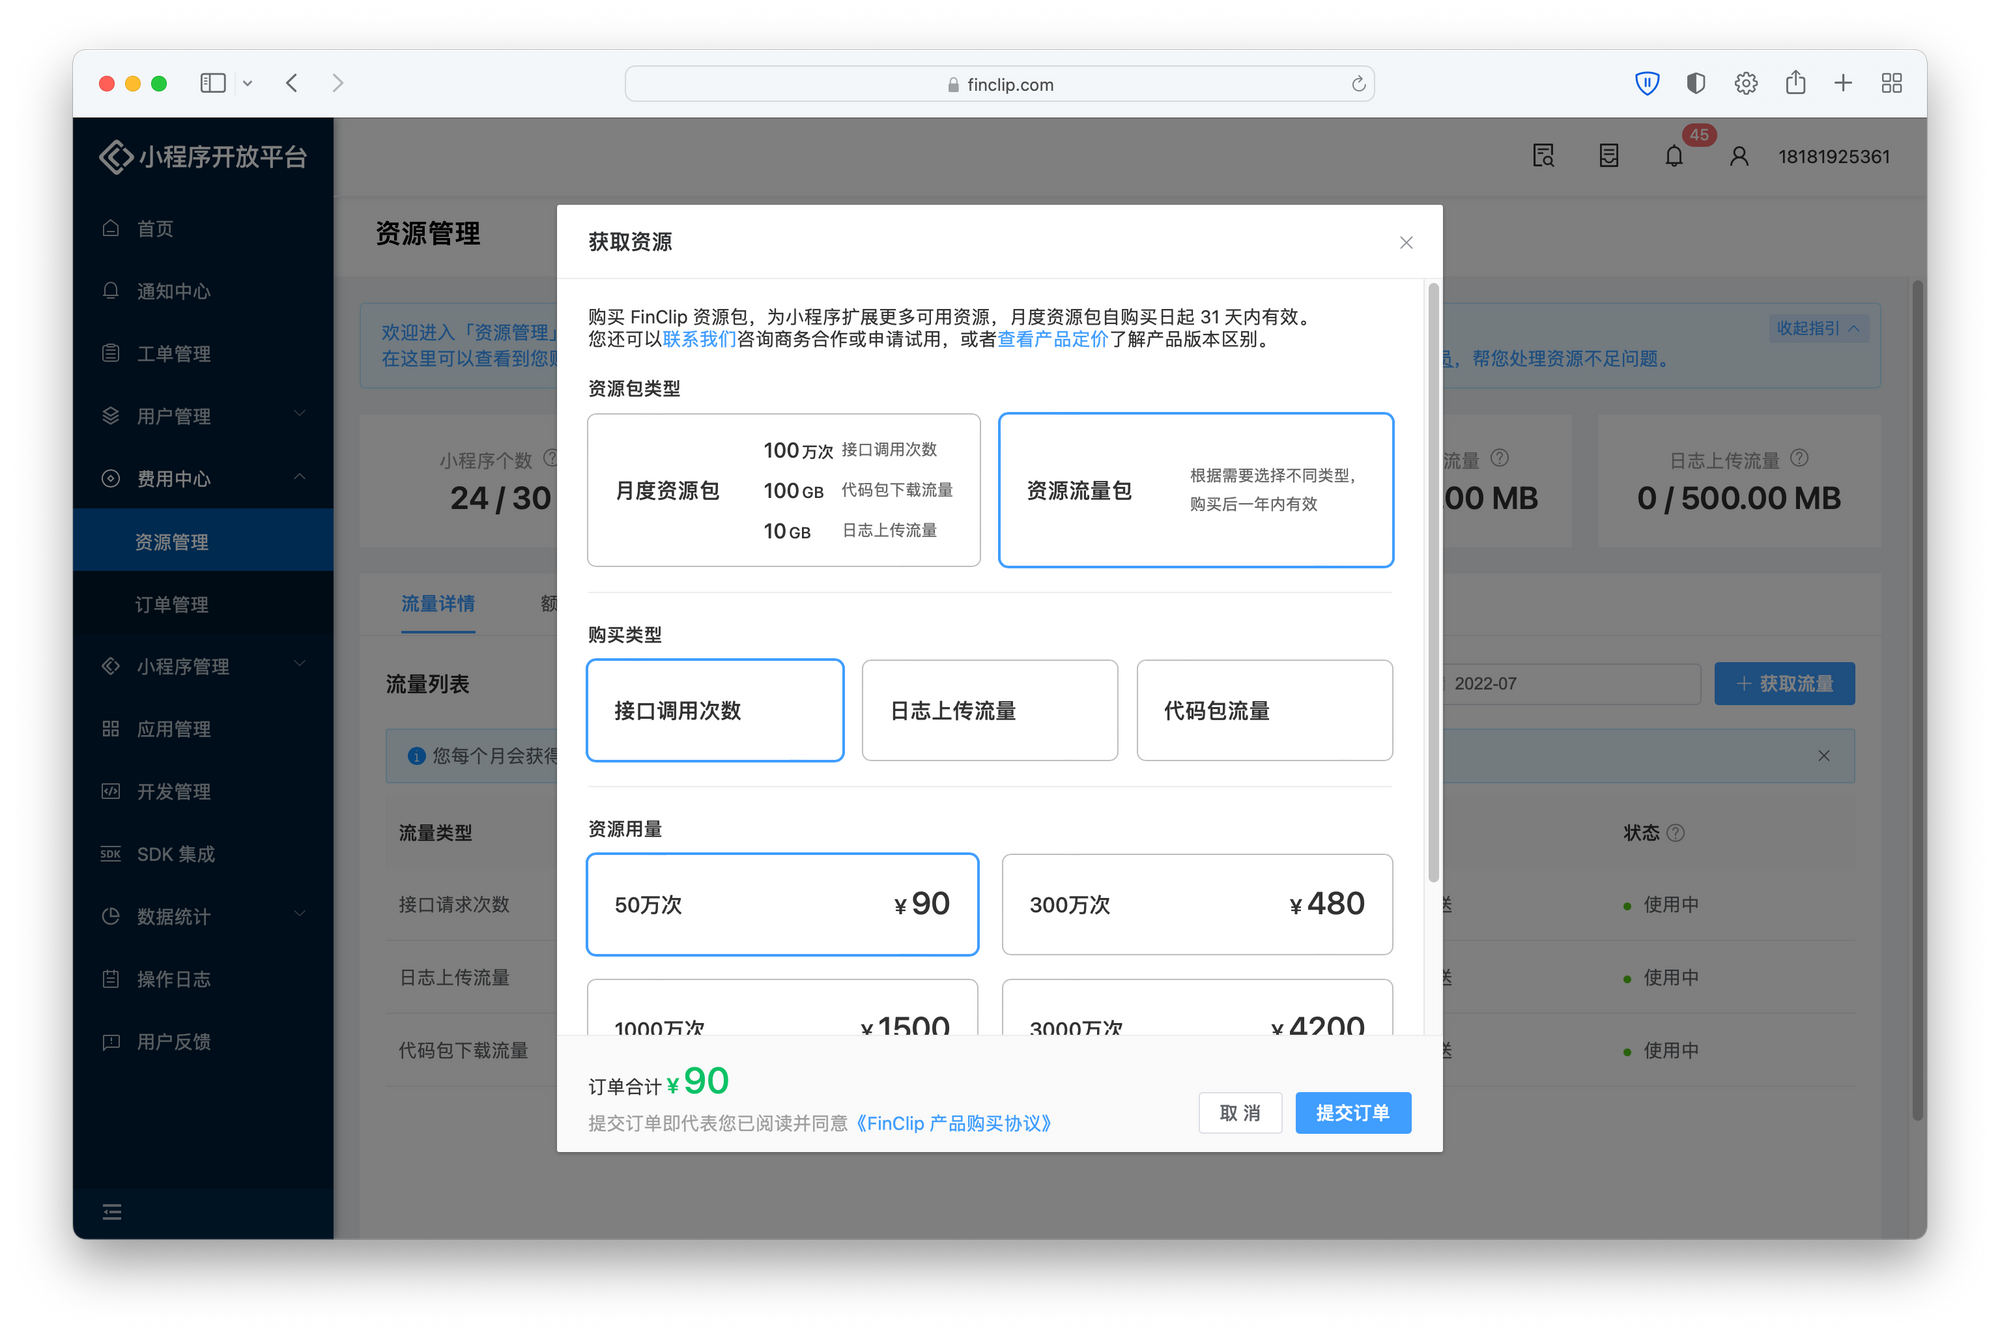Click the finclip.com address bar
2000x1336 pixels.
click(1000, 84)
